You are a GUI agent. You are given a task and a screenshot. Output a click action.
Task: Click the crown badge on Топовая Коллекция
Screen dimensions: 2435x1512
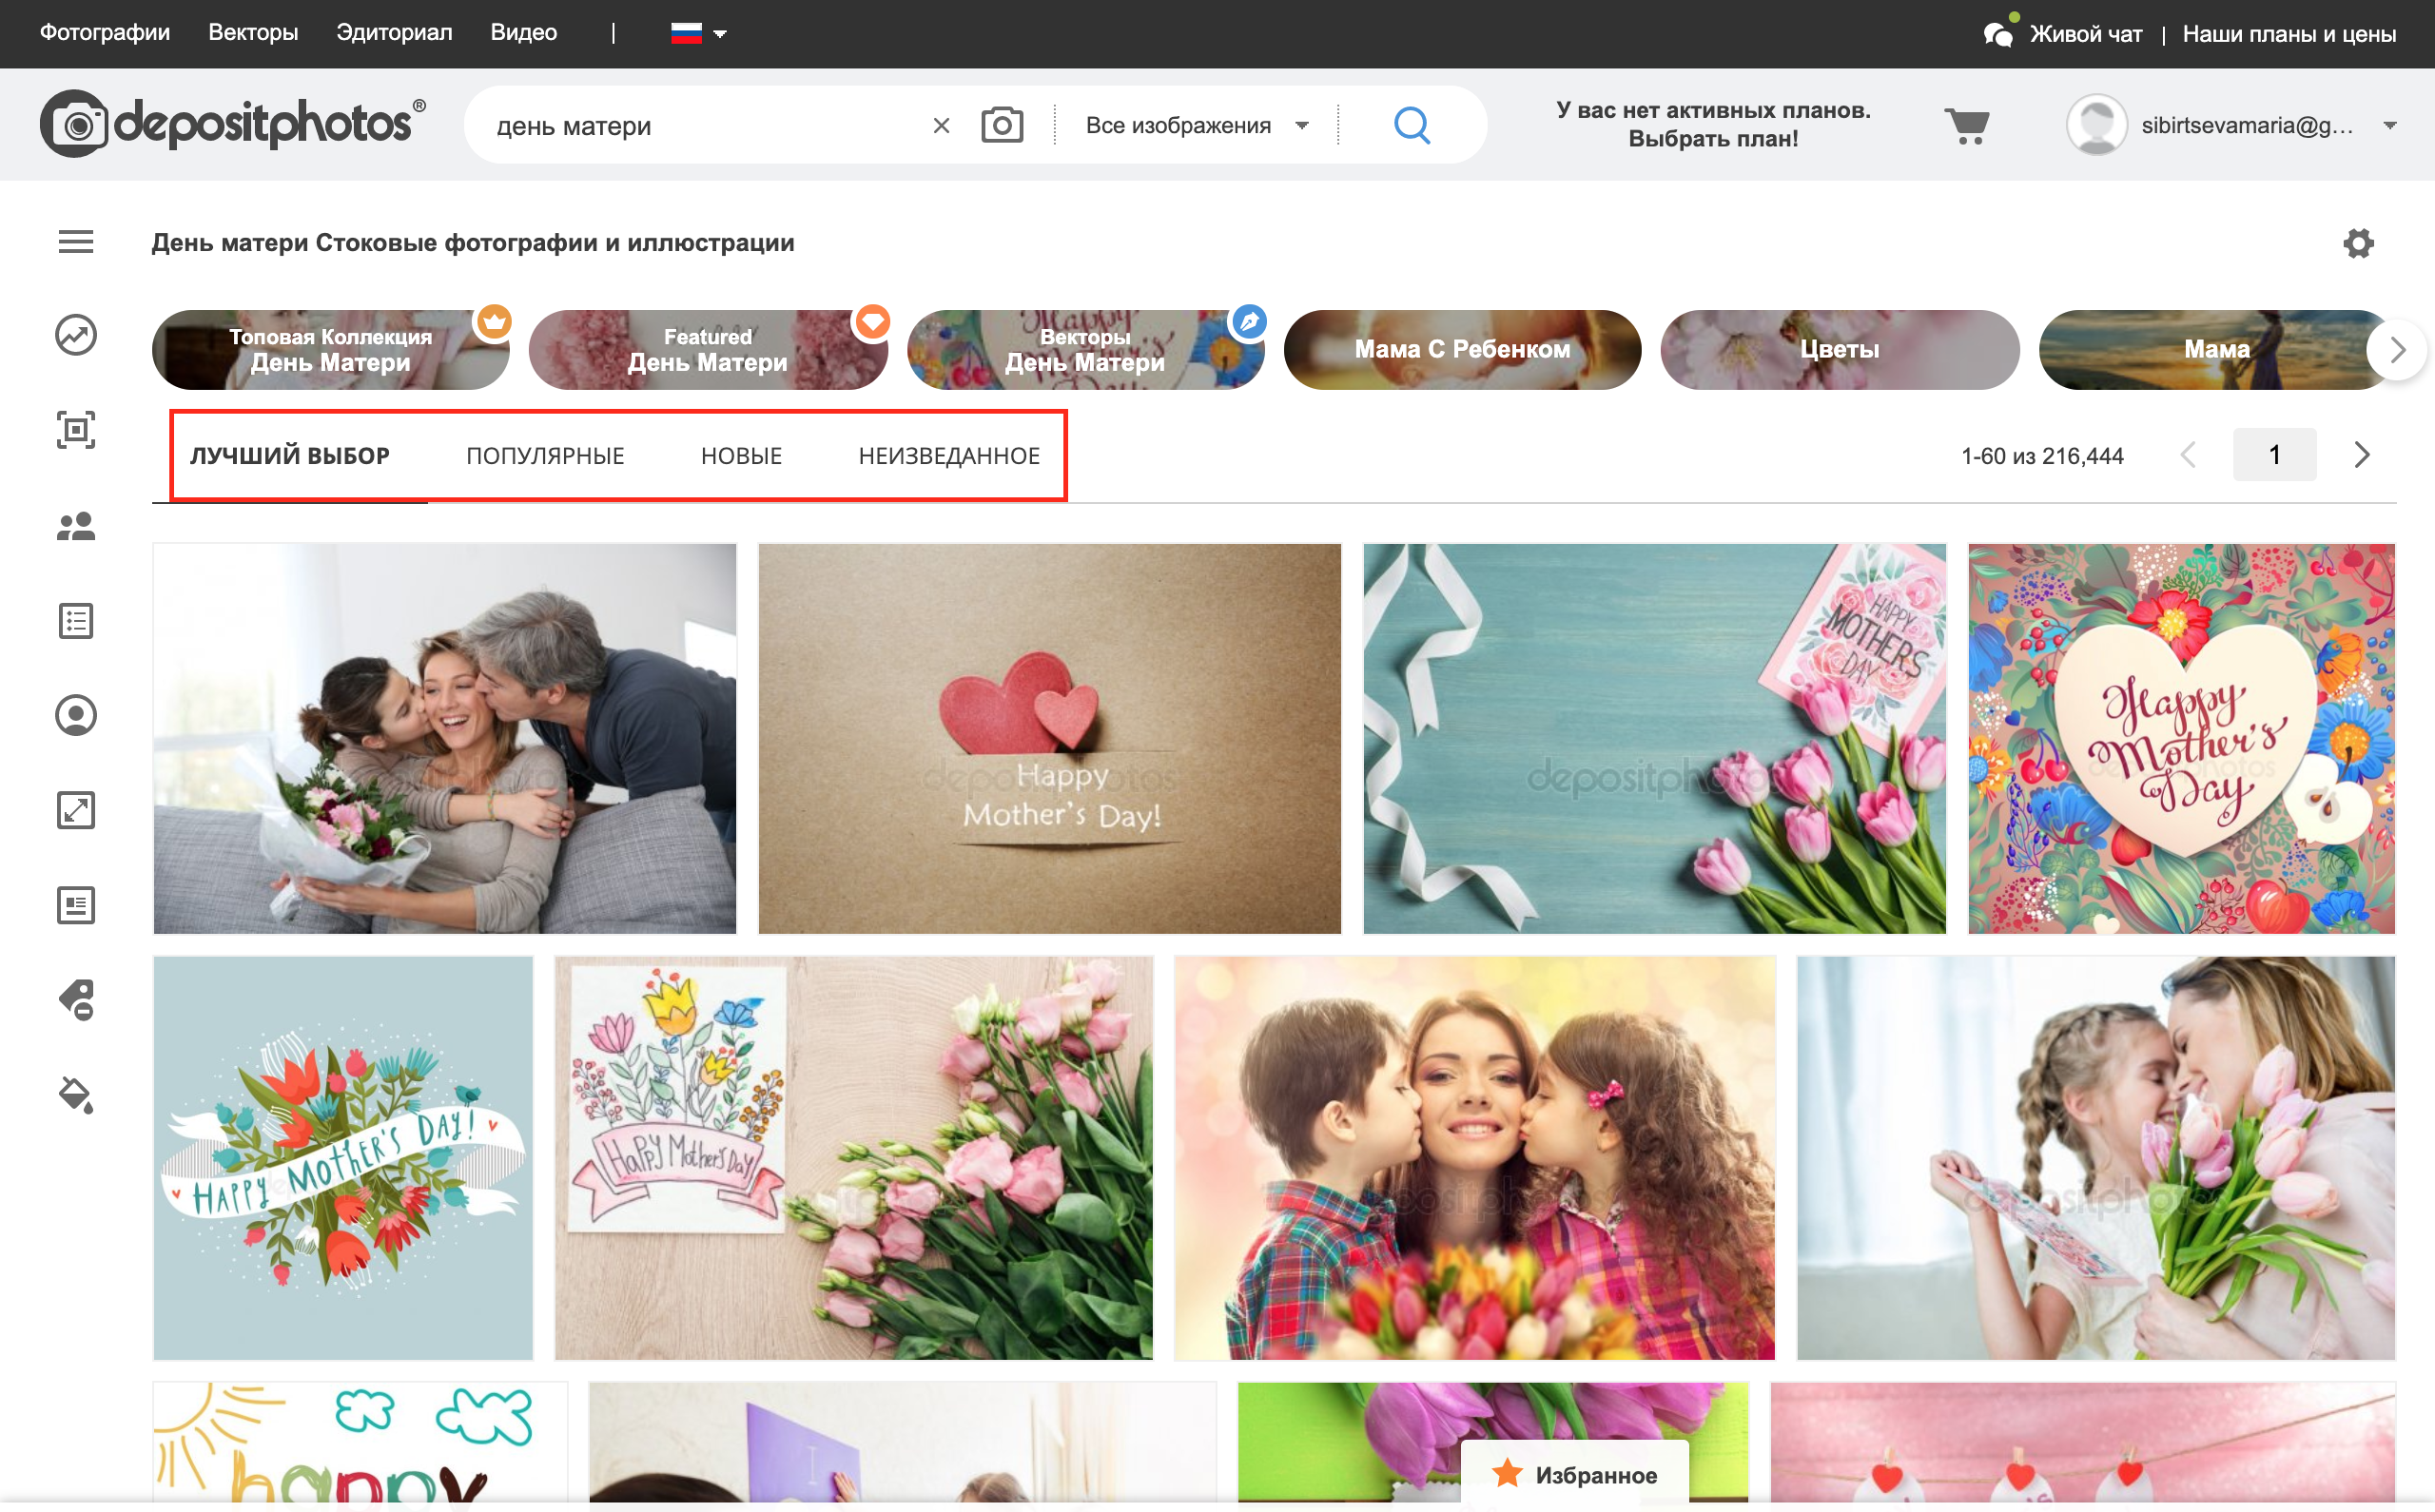click(x=494, y=321)
